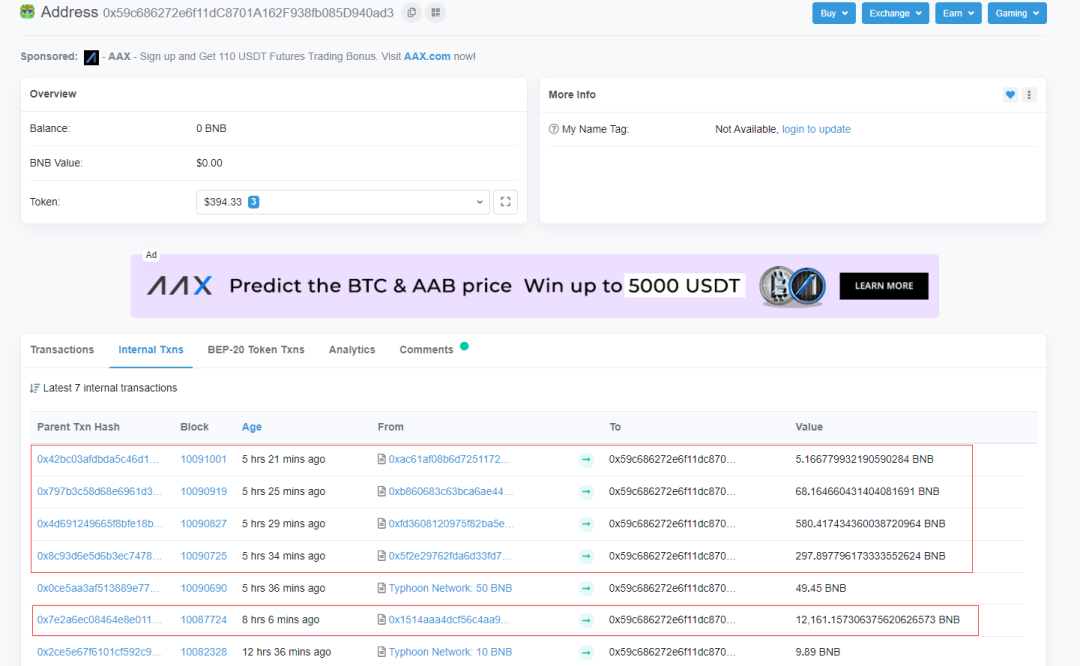Open parent txn hash 0x797b3c58d68e6961d3
The image size is (1080, 666).
coord(100,491)
